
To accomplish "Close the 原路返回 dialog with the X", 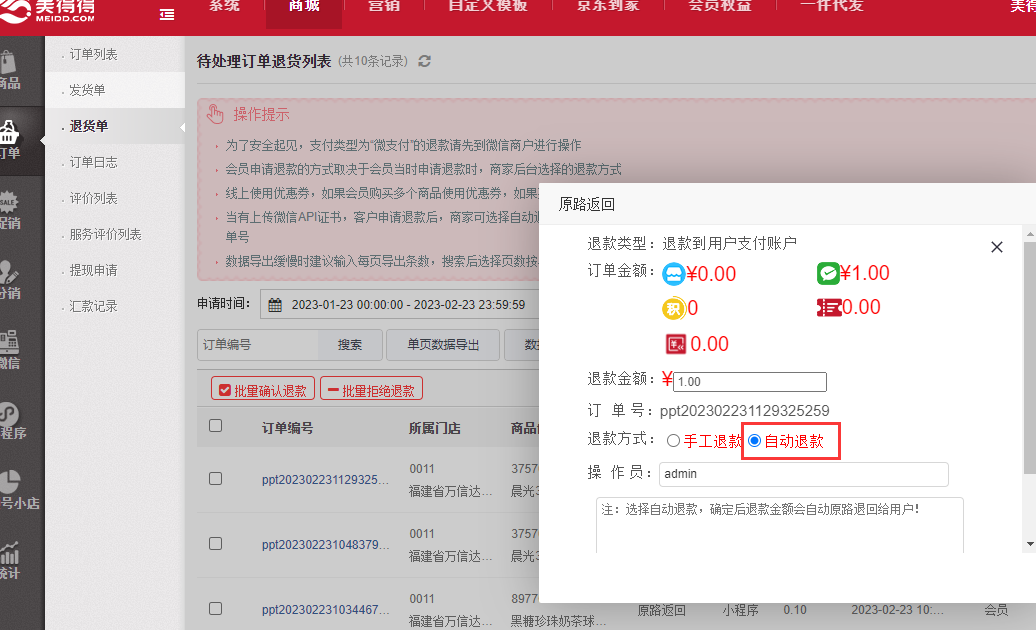I will [x=996, y=247].
